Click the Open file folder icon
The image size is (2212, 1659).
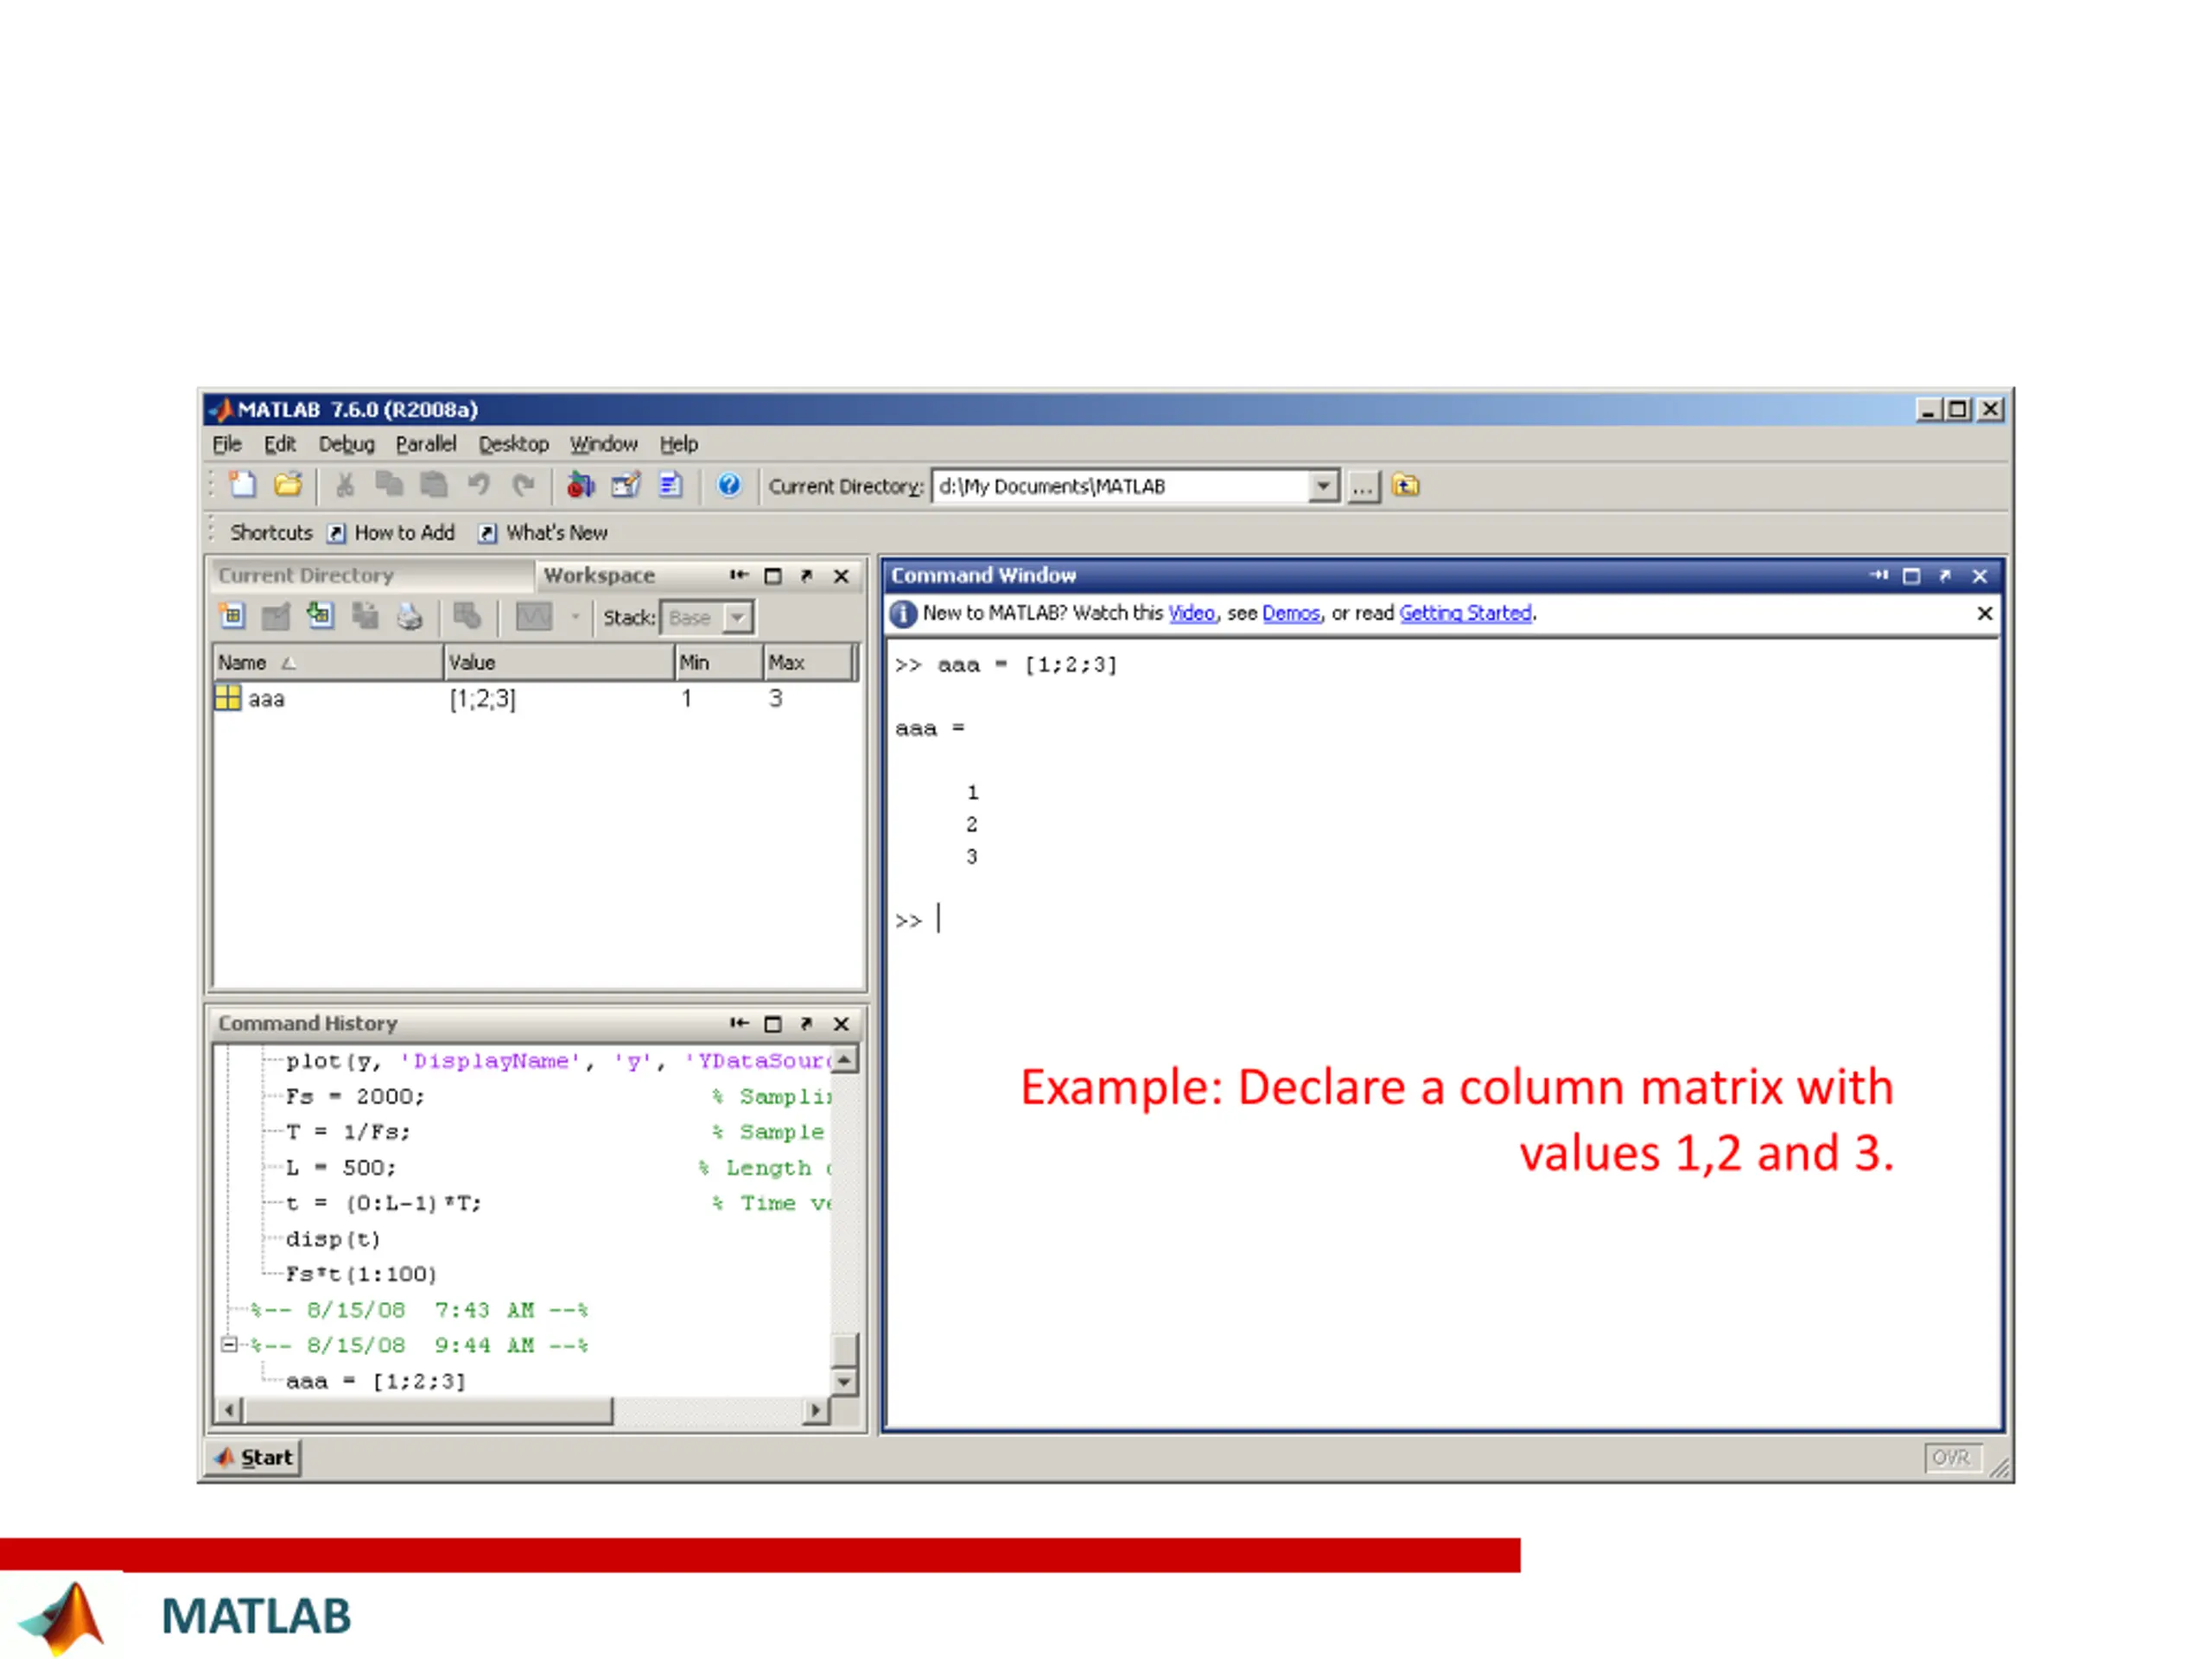(288, 485)
